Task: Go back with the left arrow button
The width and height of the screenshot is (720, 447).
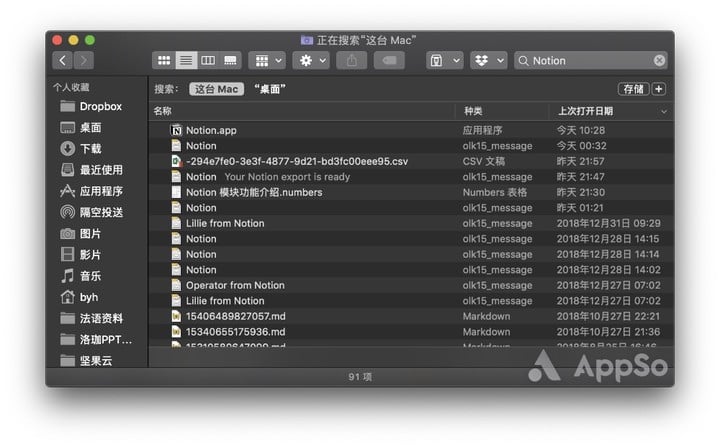Action: click(x=62, y=60)
